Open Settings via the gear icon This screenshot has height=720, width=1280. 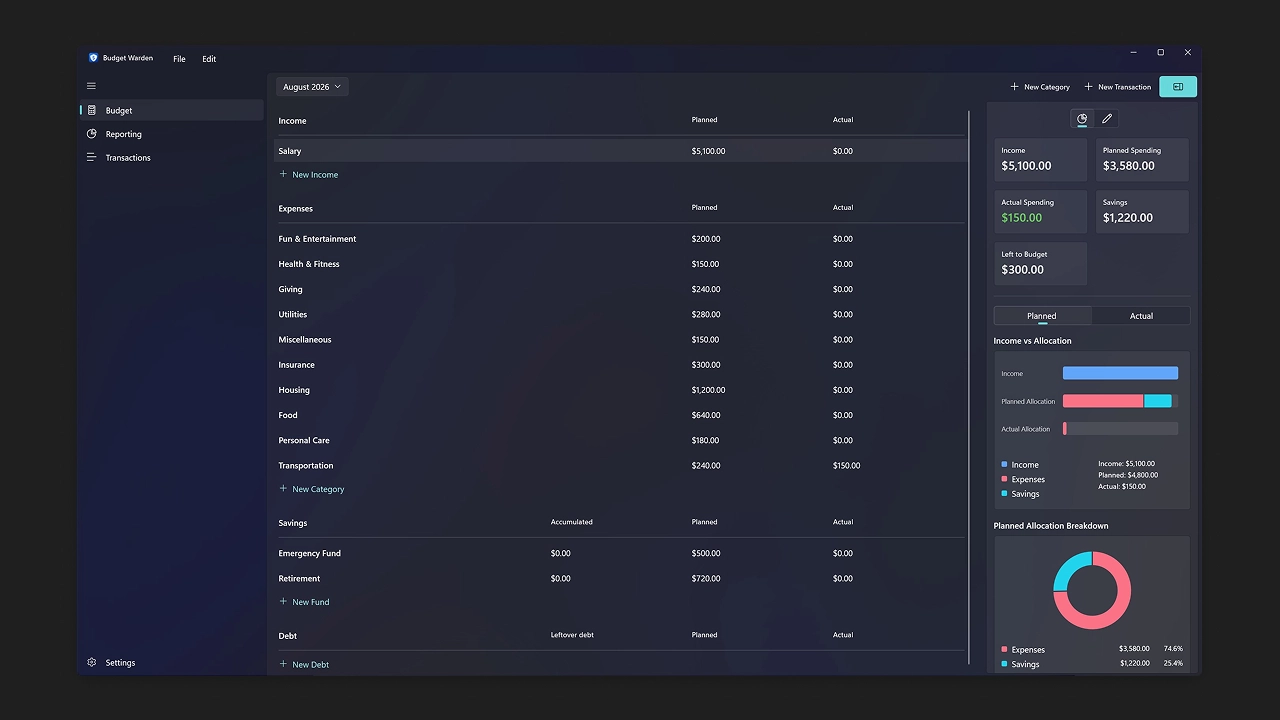pos(92,662)
